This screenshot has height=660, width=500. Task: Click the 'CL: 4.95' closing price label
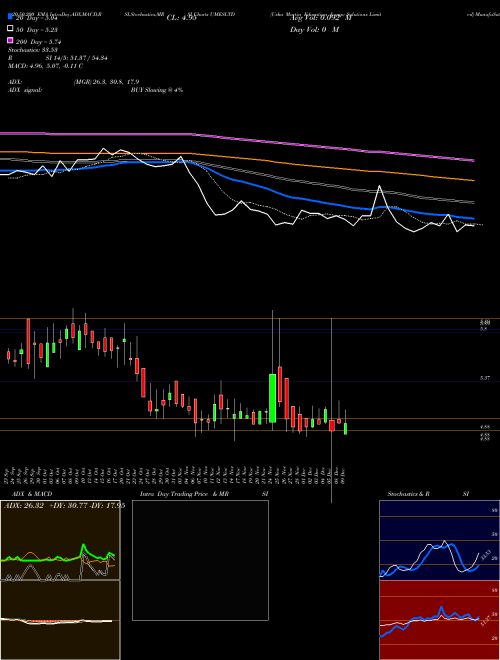point(182,18)
